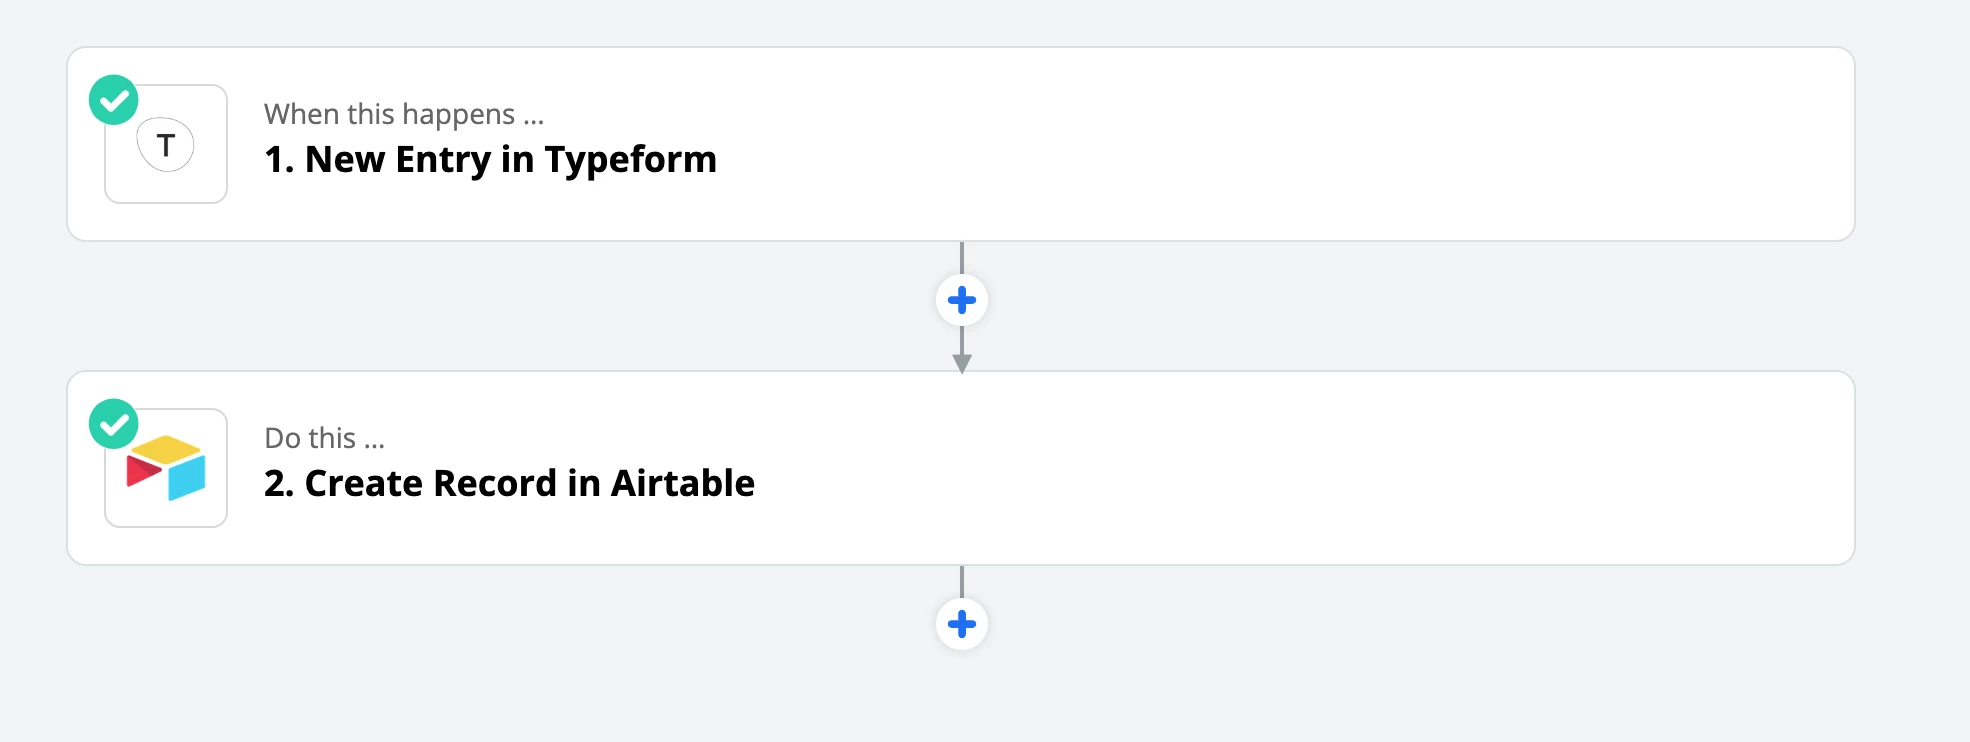This screenshot has height=742, width=1970.
Task: Click the green checkmark on the Typeform step
Action: tap(114, 100)
